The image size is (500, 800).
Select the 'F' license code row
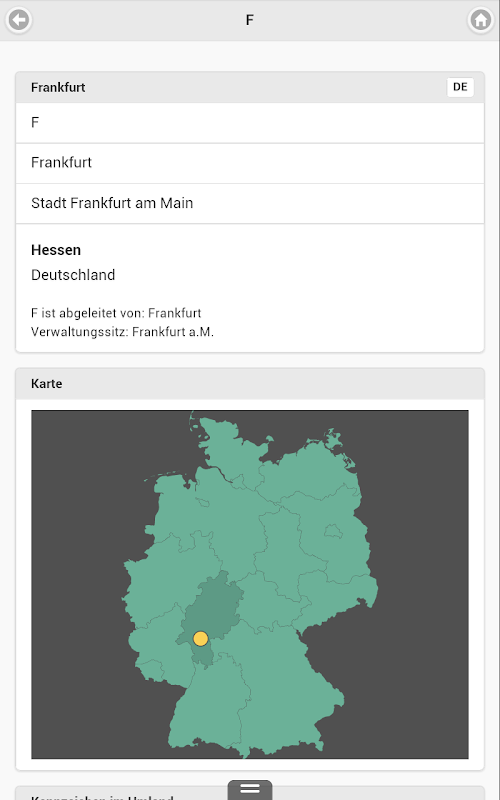pyautogui.click(x=250, y=123)
